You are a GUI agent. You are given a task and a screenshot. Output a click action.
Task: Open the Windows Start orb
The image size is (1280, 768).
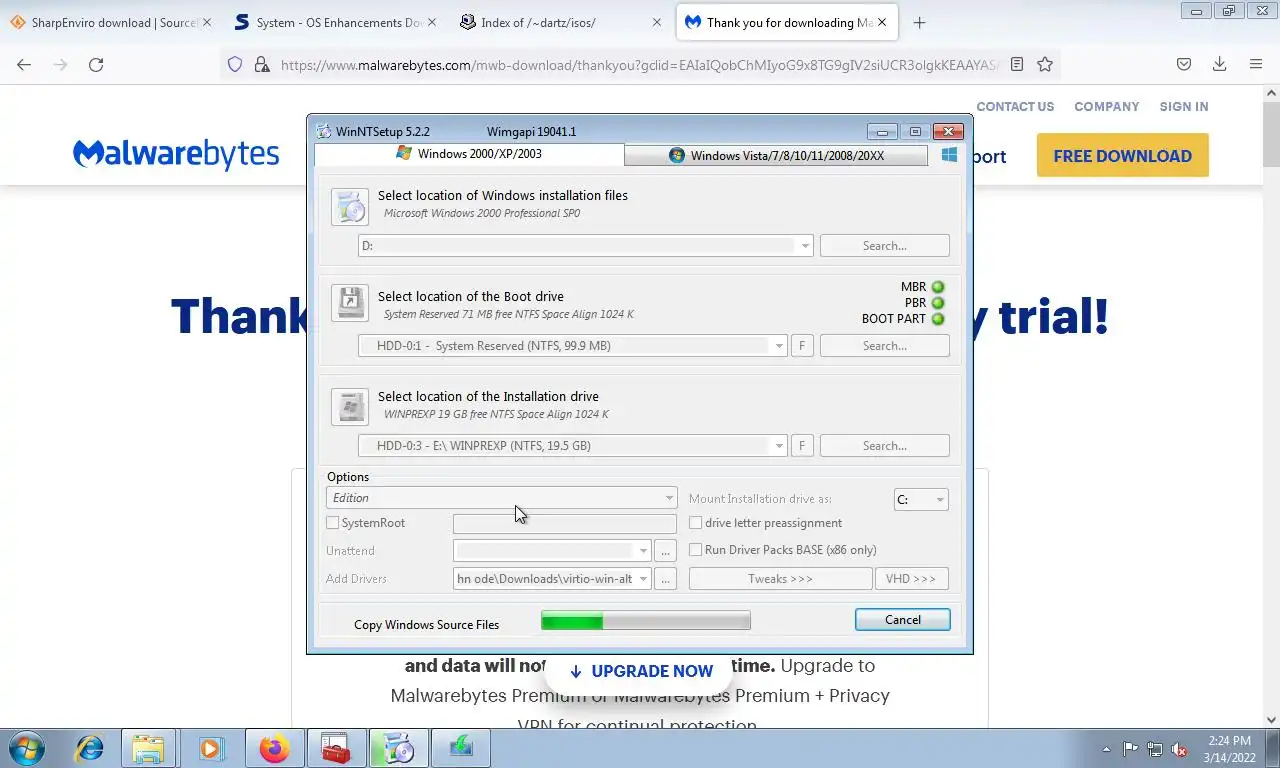coord(26,748)
